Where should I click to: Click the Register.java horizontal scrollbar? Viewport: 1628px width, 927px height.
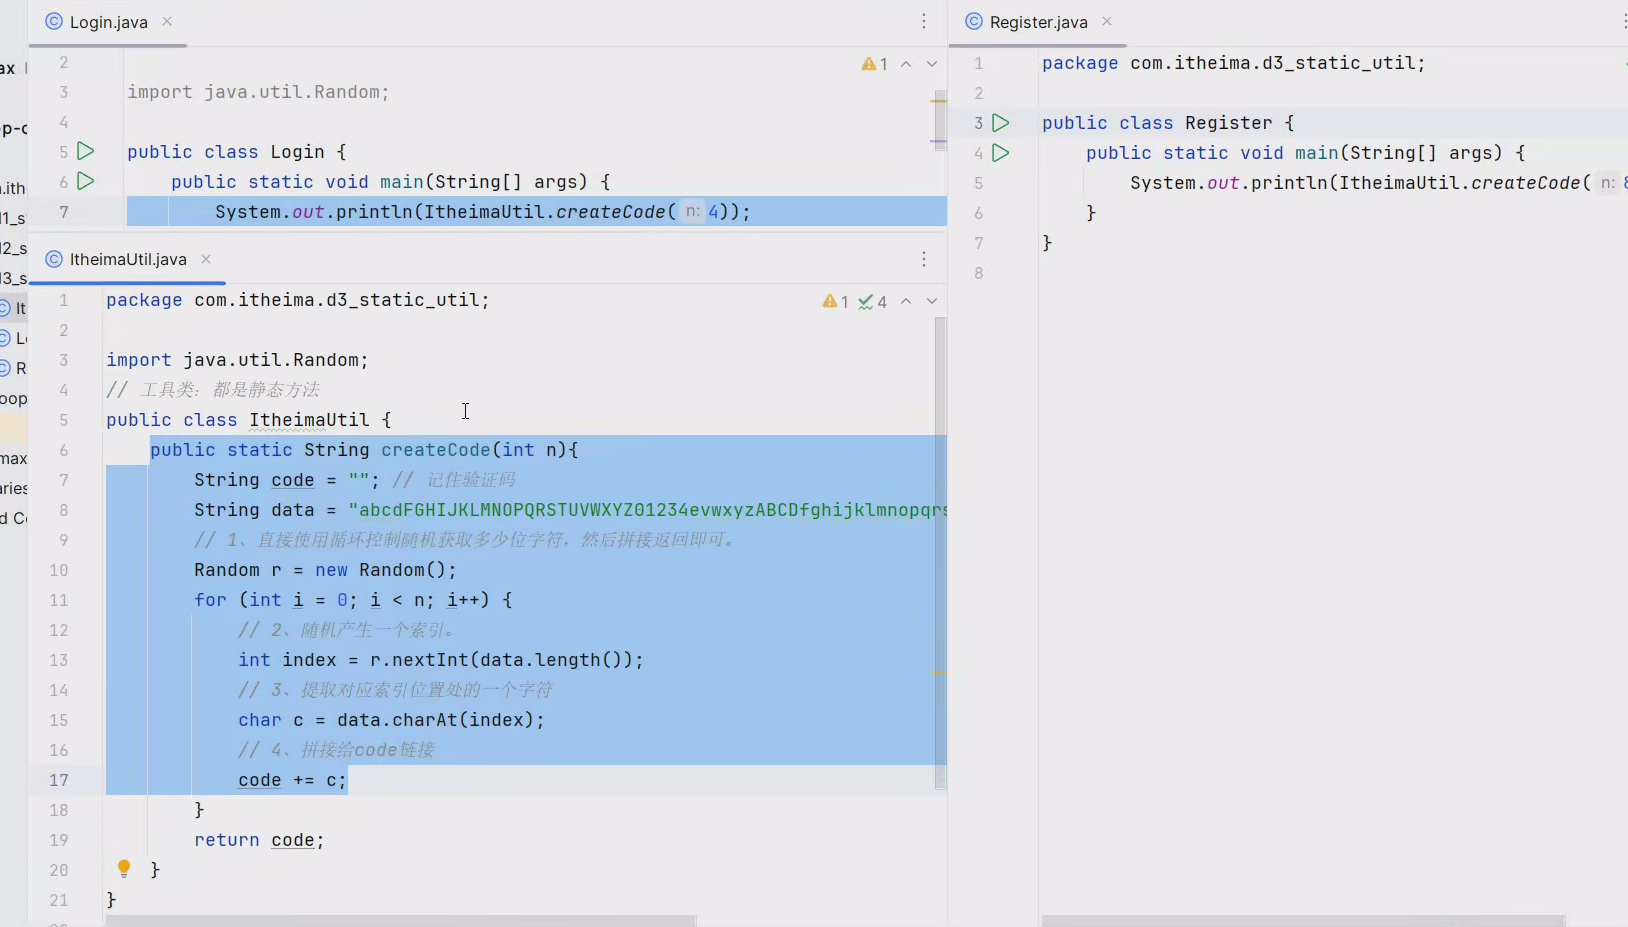tap(1303, 920)
